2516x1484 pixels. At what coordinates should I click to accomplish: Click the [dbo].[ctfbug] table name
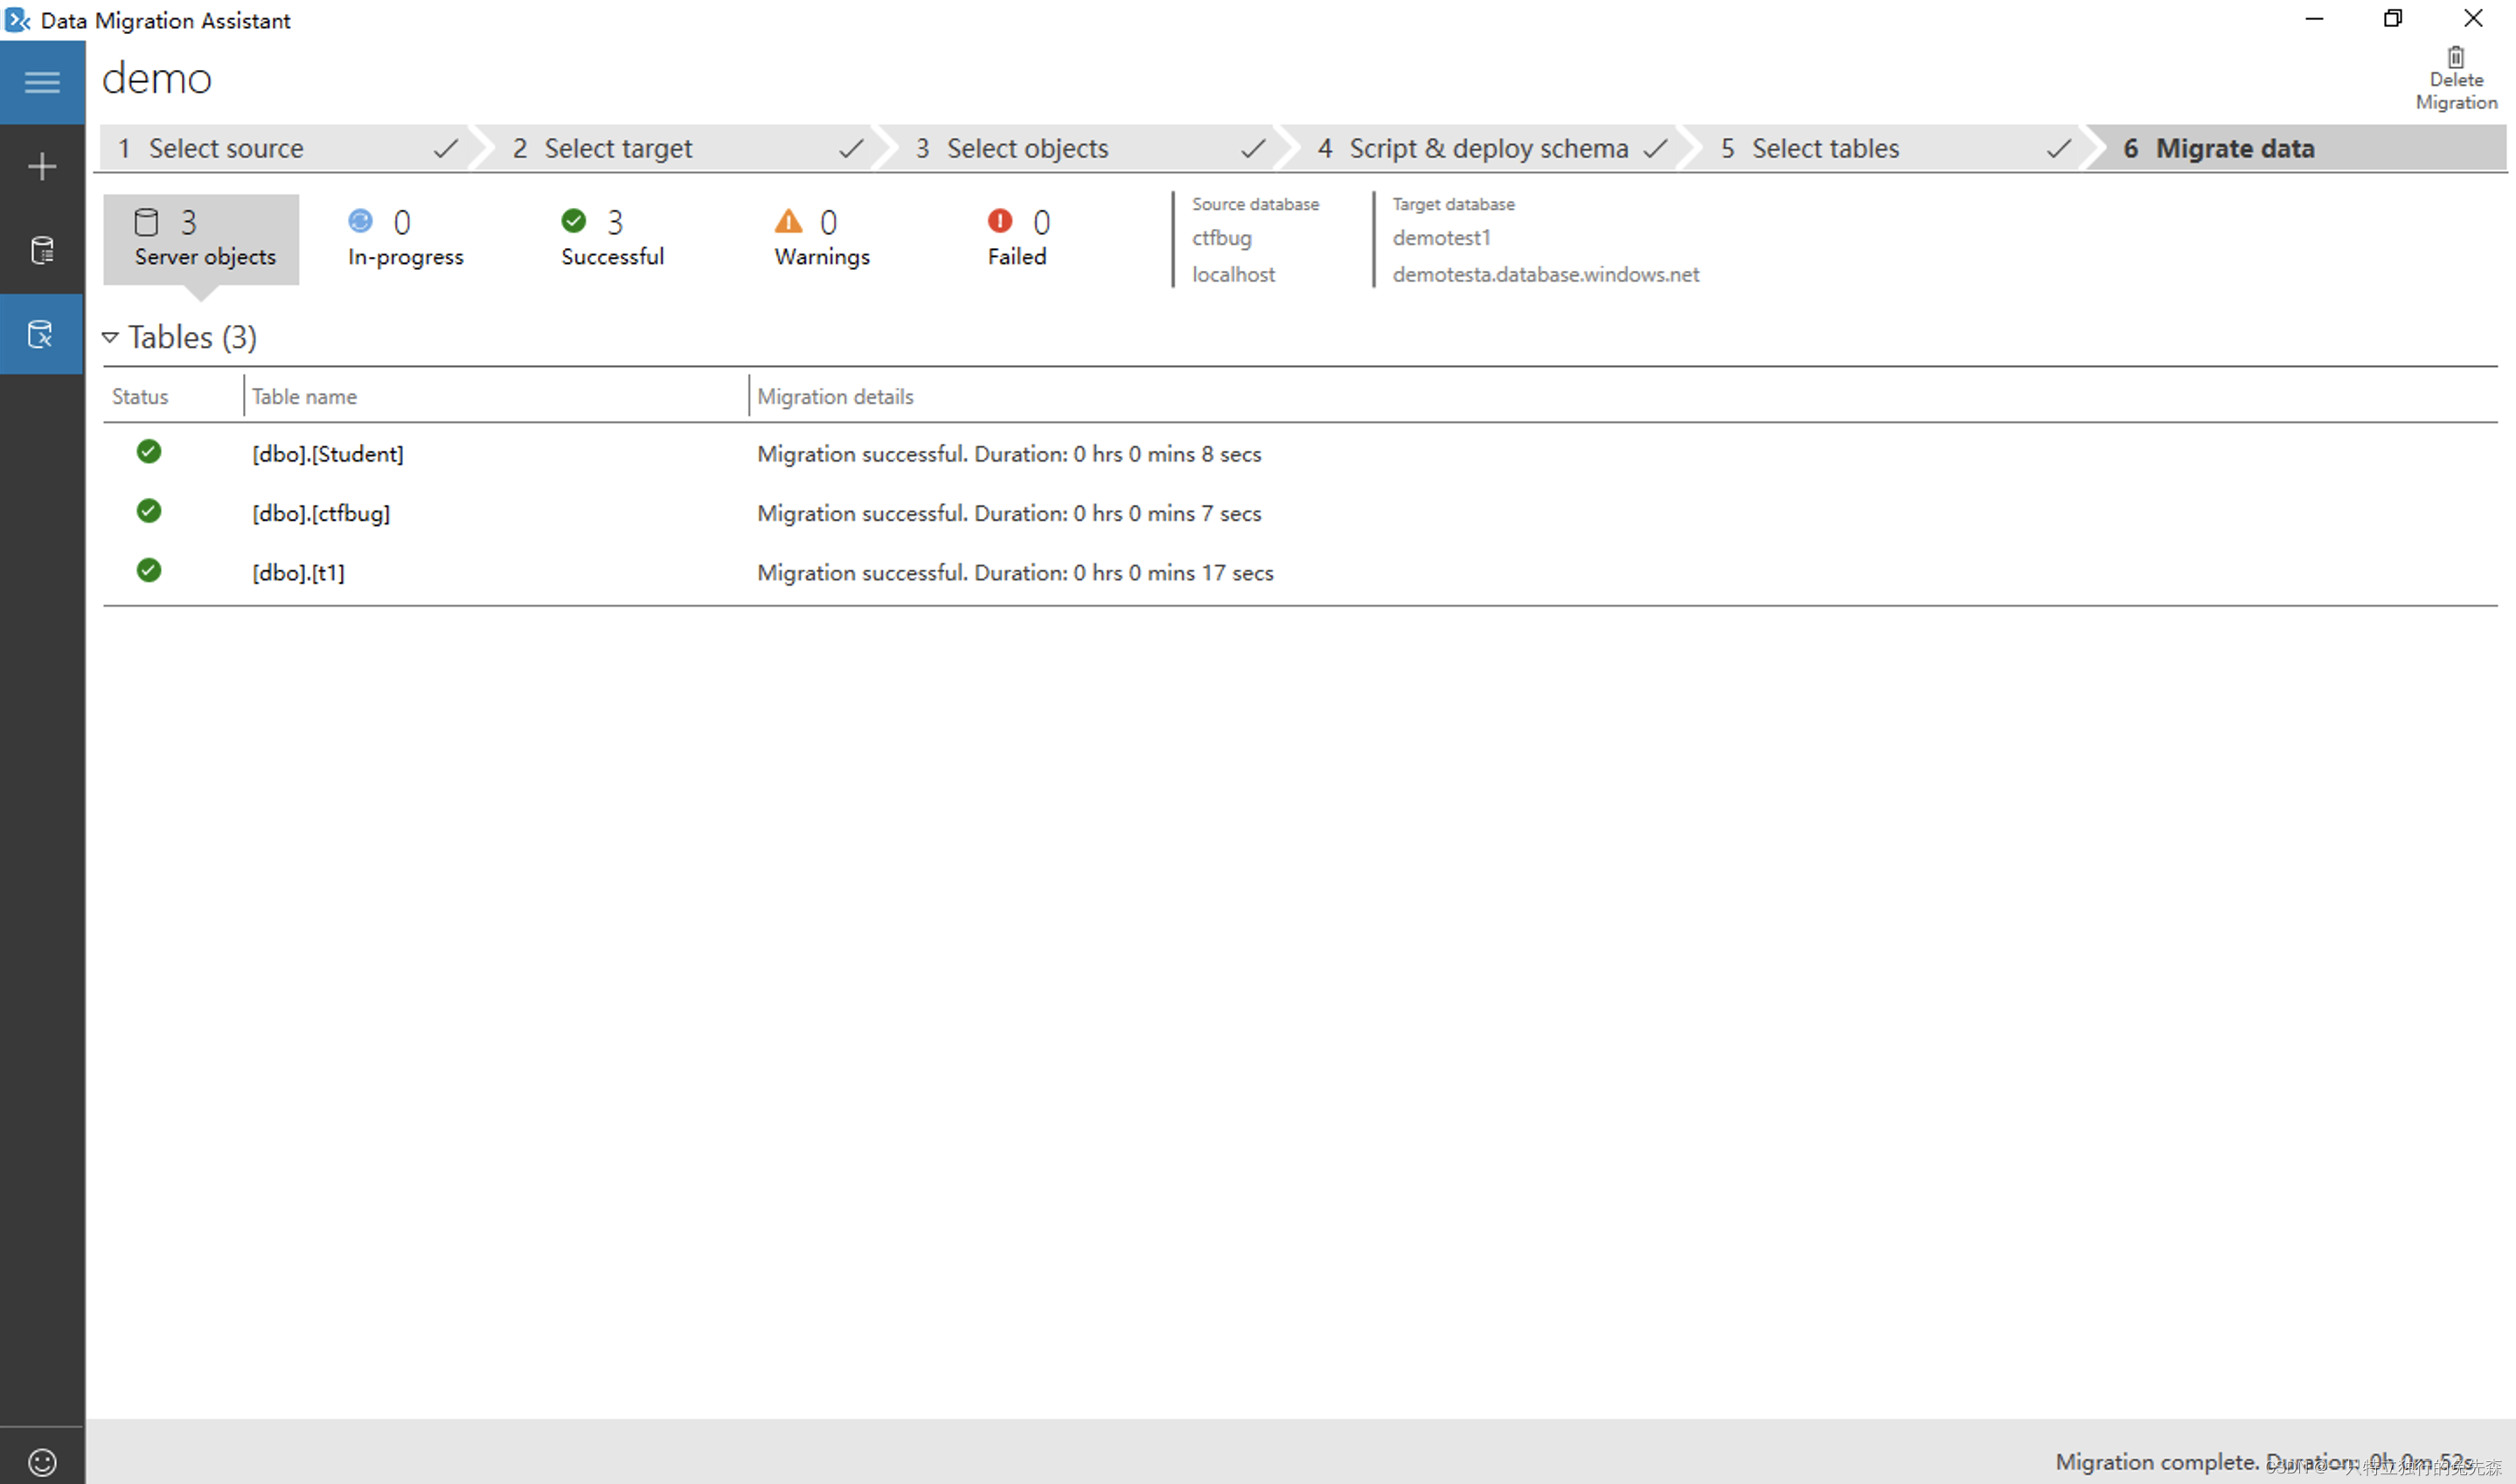click(x=321, y=513)
